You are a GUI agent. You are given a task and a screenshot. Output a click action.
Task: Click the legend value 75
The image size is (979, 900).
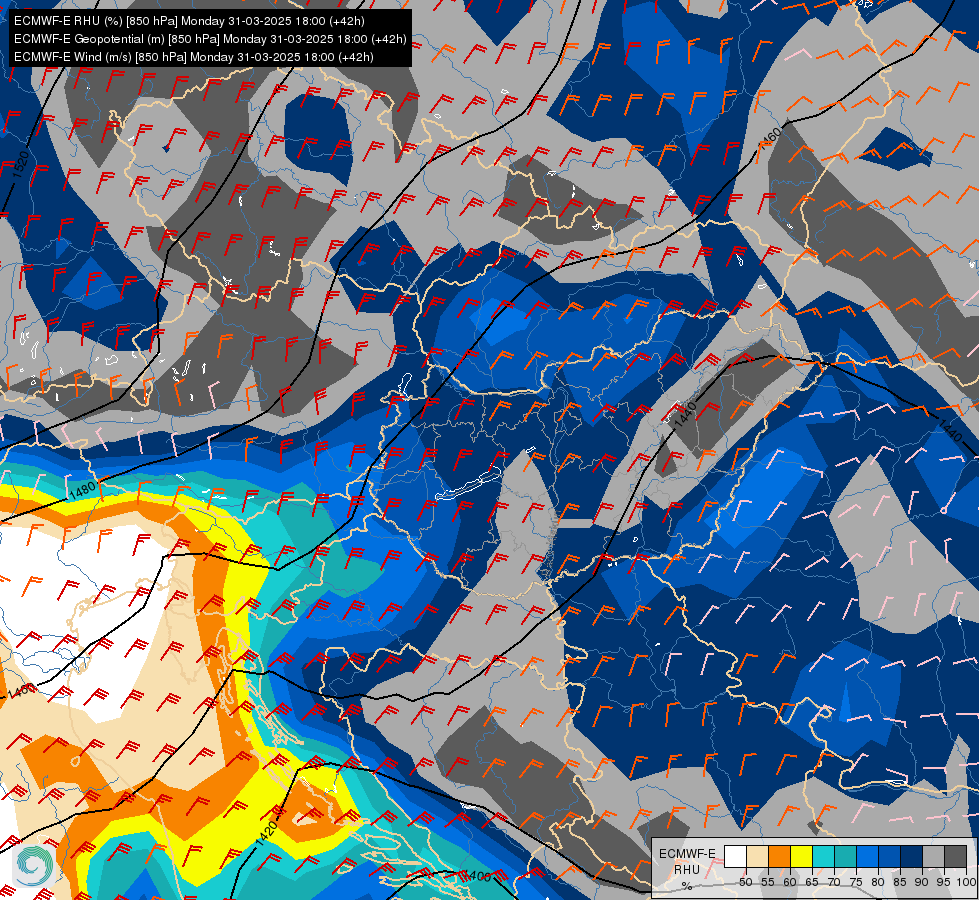tap(856, 882)
